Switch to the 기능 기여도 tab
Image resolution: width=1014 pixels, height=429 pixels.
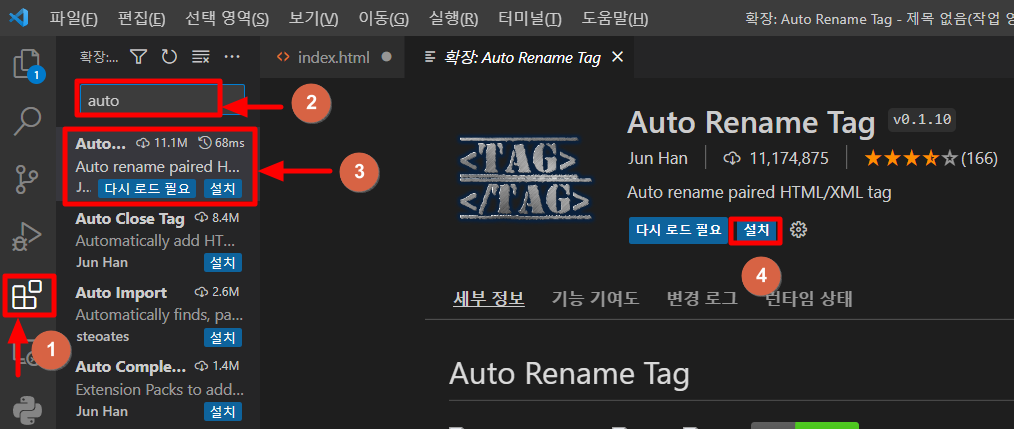595,298
